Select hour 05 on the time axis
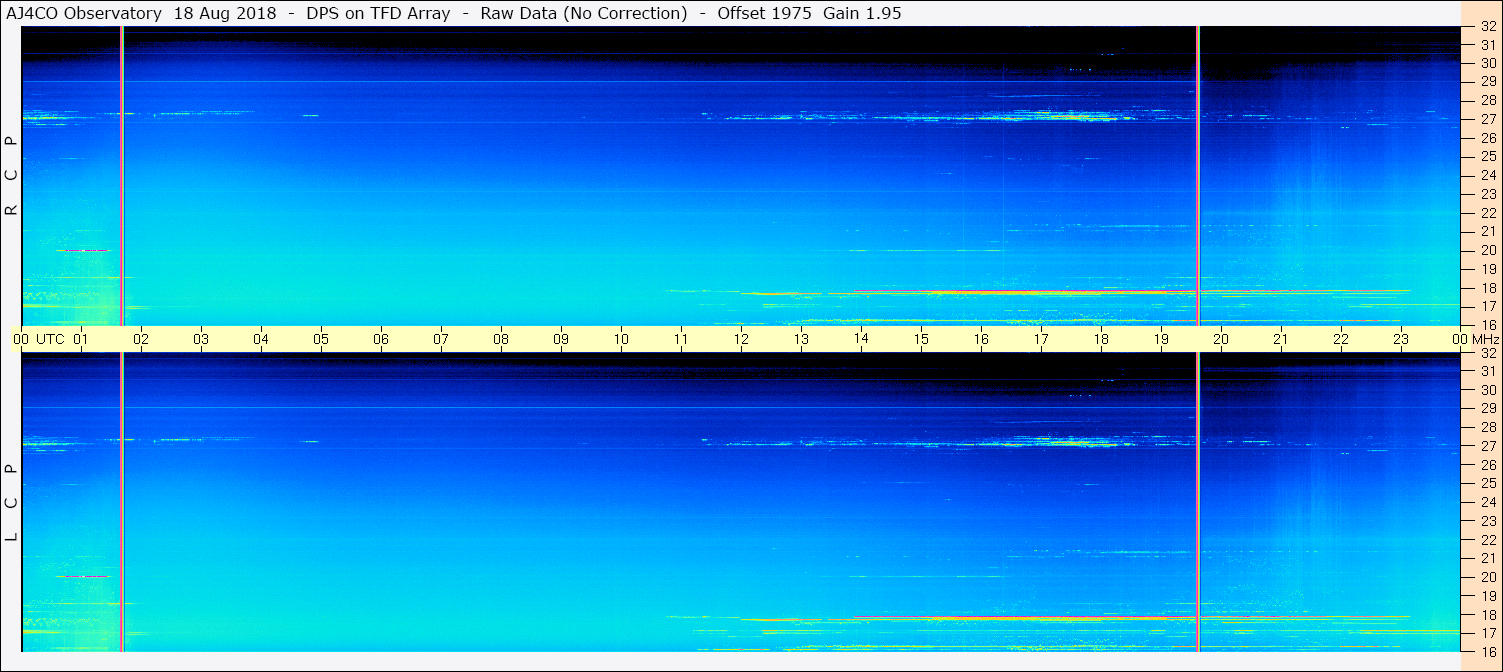 click(321, 339)
